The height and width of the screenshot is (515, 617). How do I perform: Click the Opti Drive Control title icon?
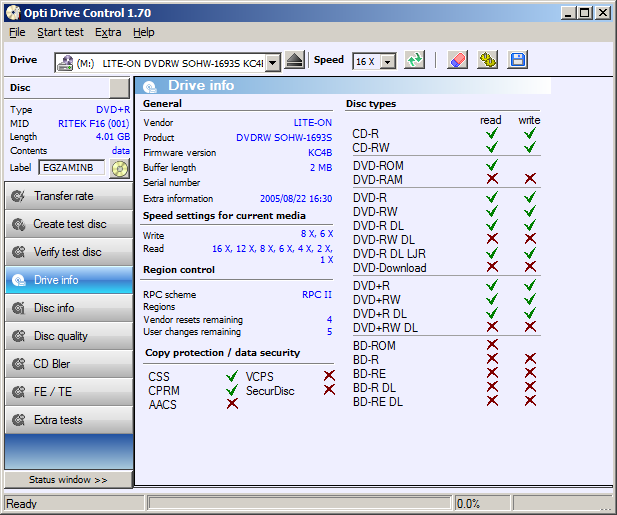[x=13, y=13]
